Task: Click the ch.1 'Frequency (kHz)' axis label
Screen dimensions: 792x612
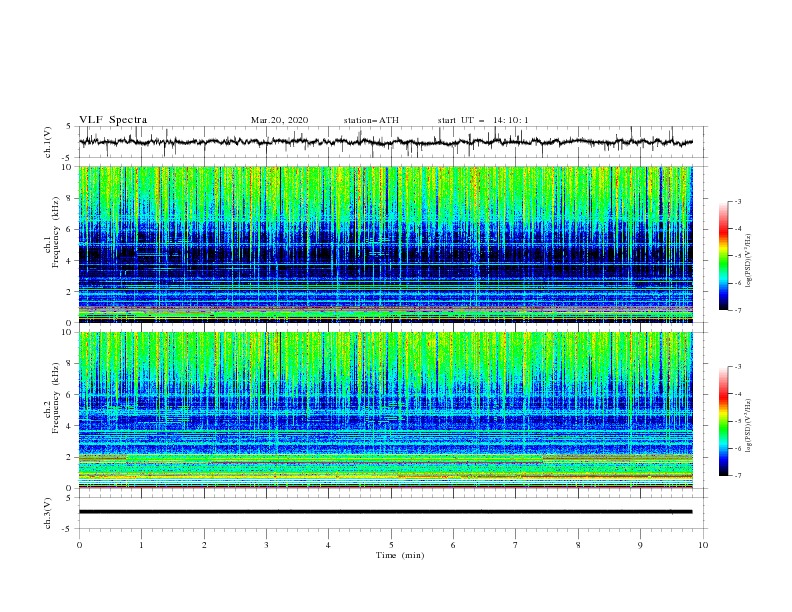Action: (56, 230)
